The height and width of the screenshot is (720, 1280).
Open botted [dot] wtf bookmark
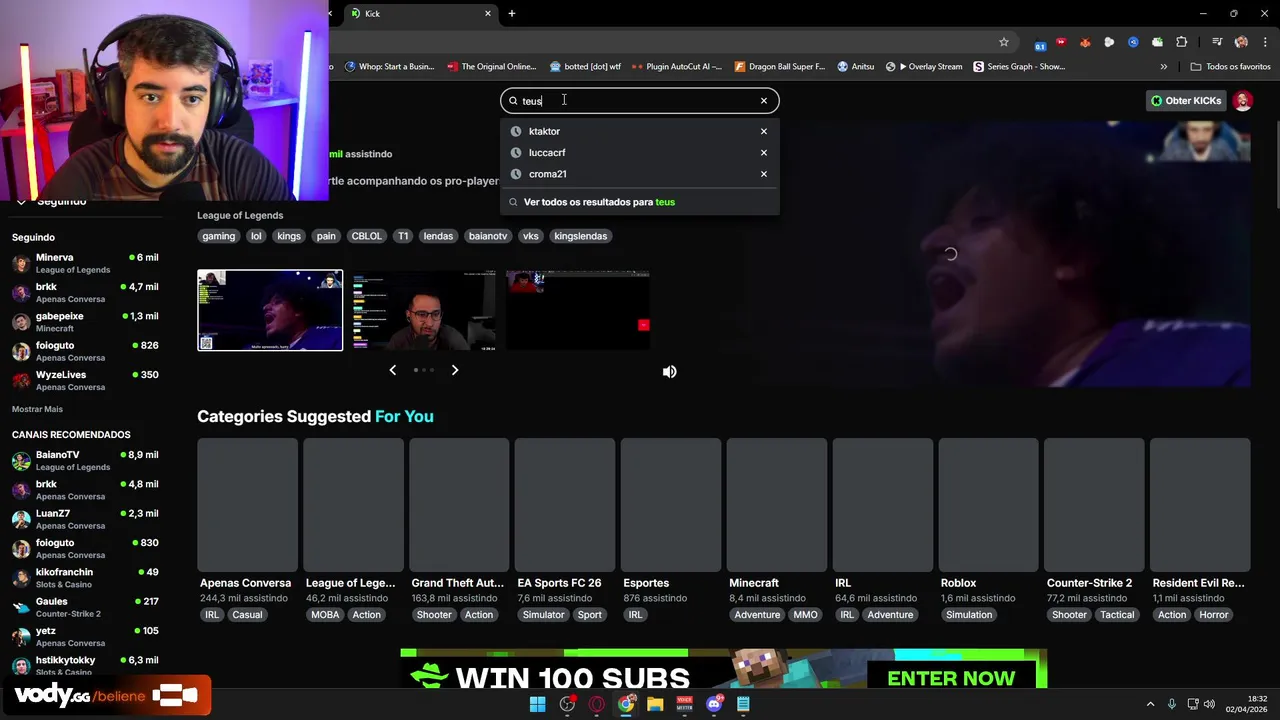point(585,67)
